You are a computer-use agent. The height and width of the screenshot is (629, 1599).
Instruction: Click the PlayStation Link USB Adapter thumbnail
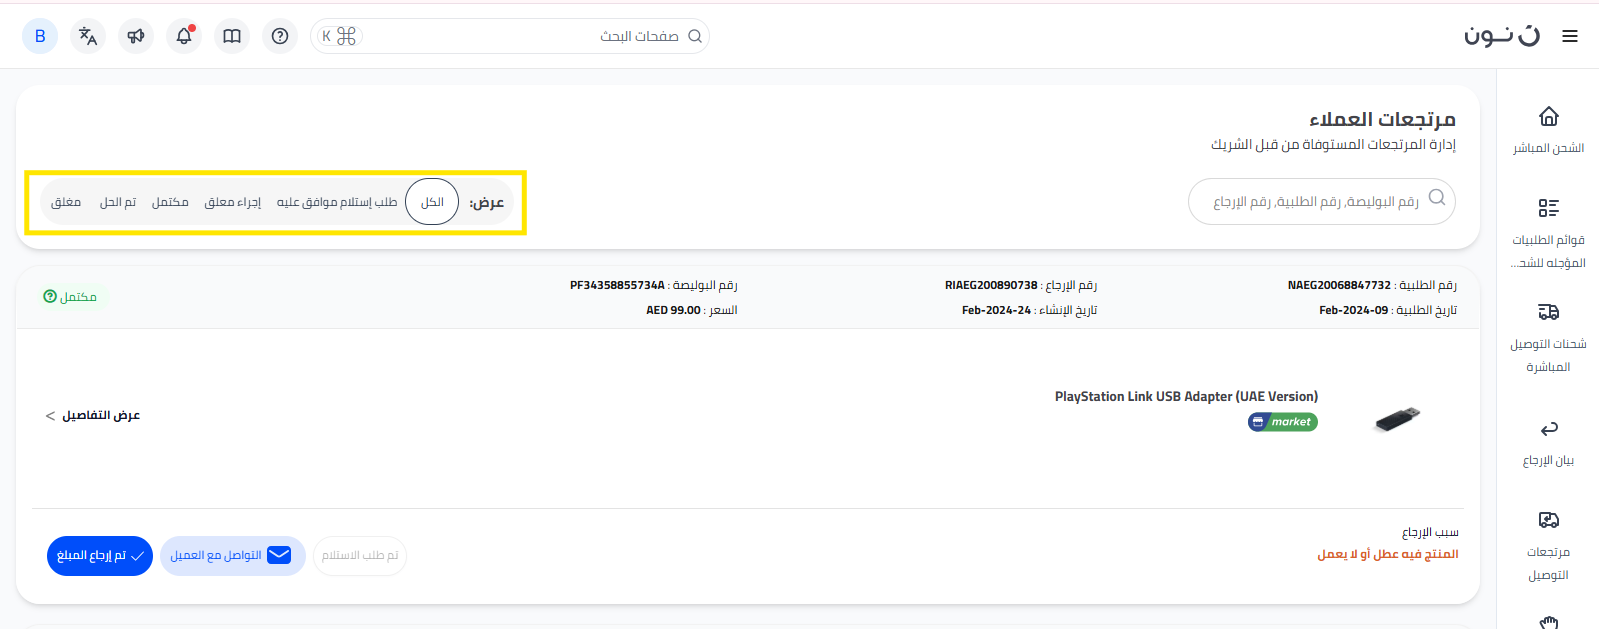tap(1397, 418)
